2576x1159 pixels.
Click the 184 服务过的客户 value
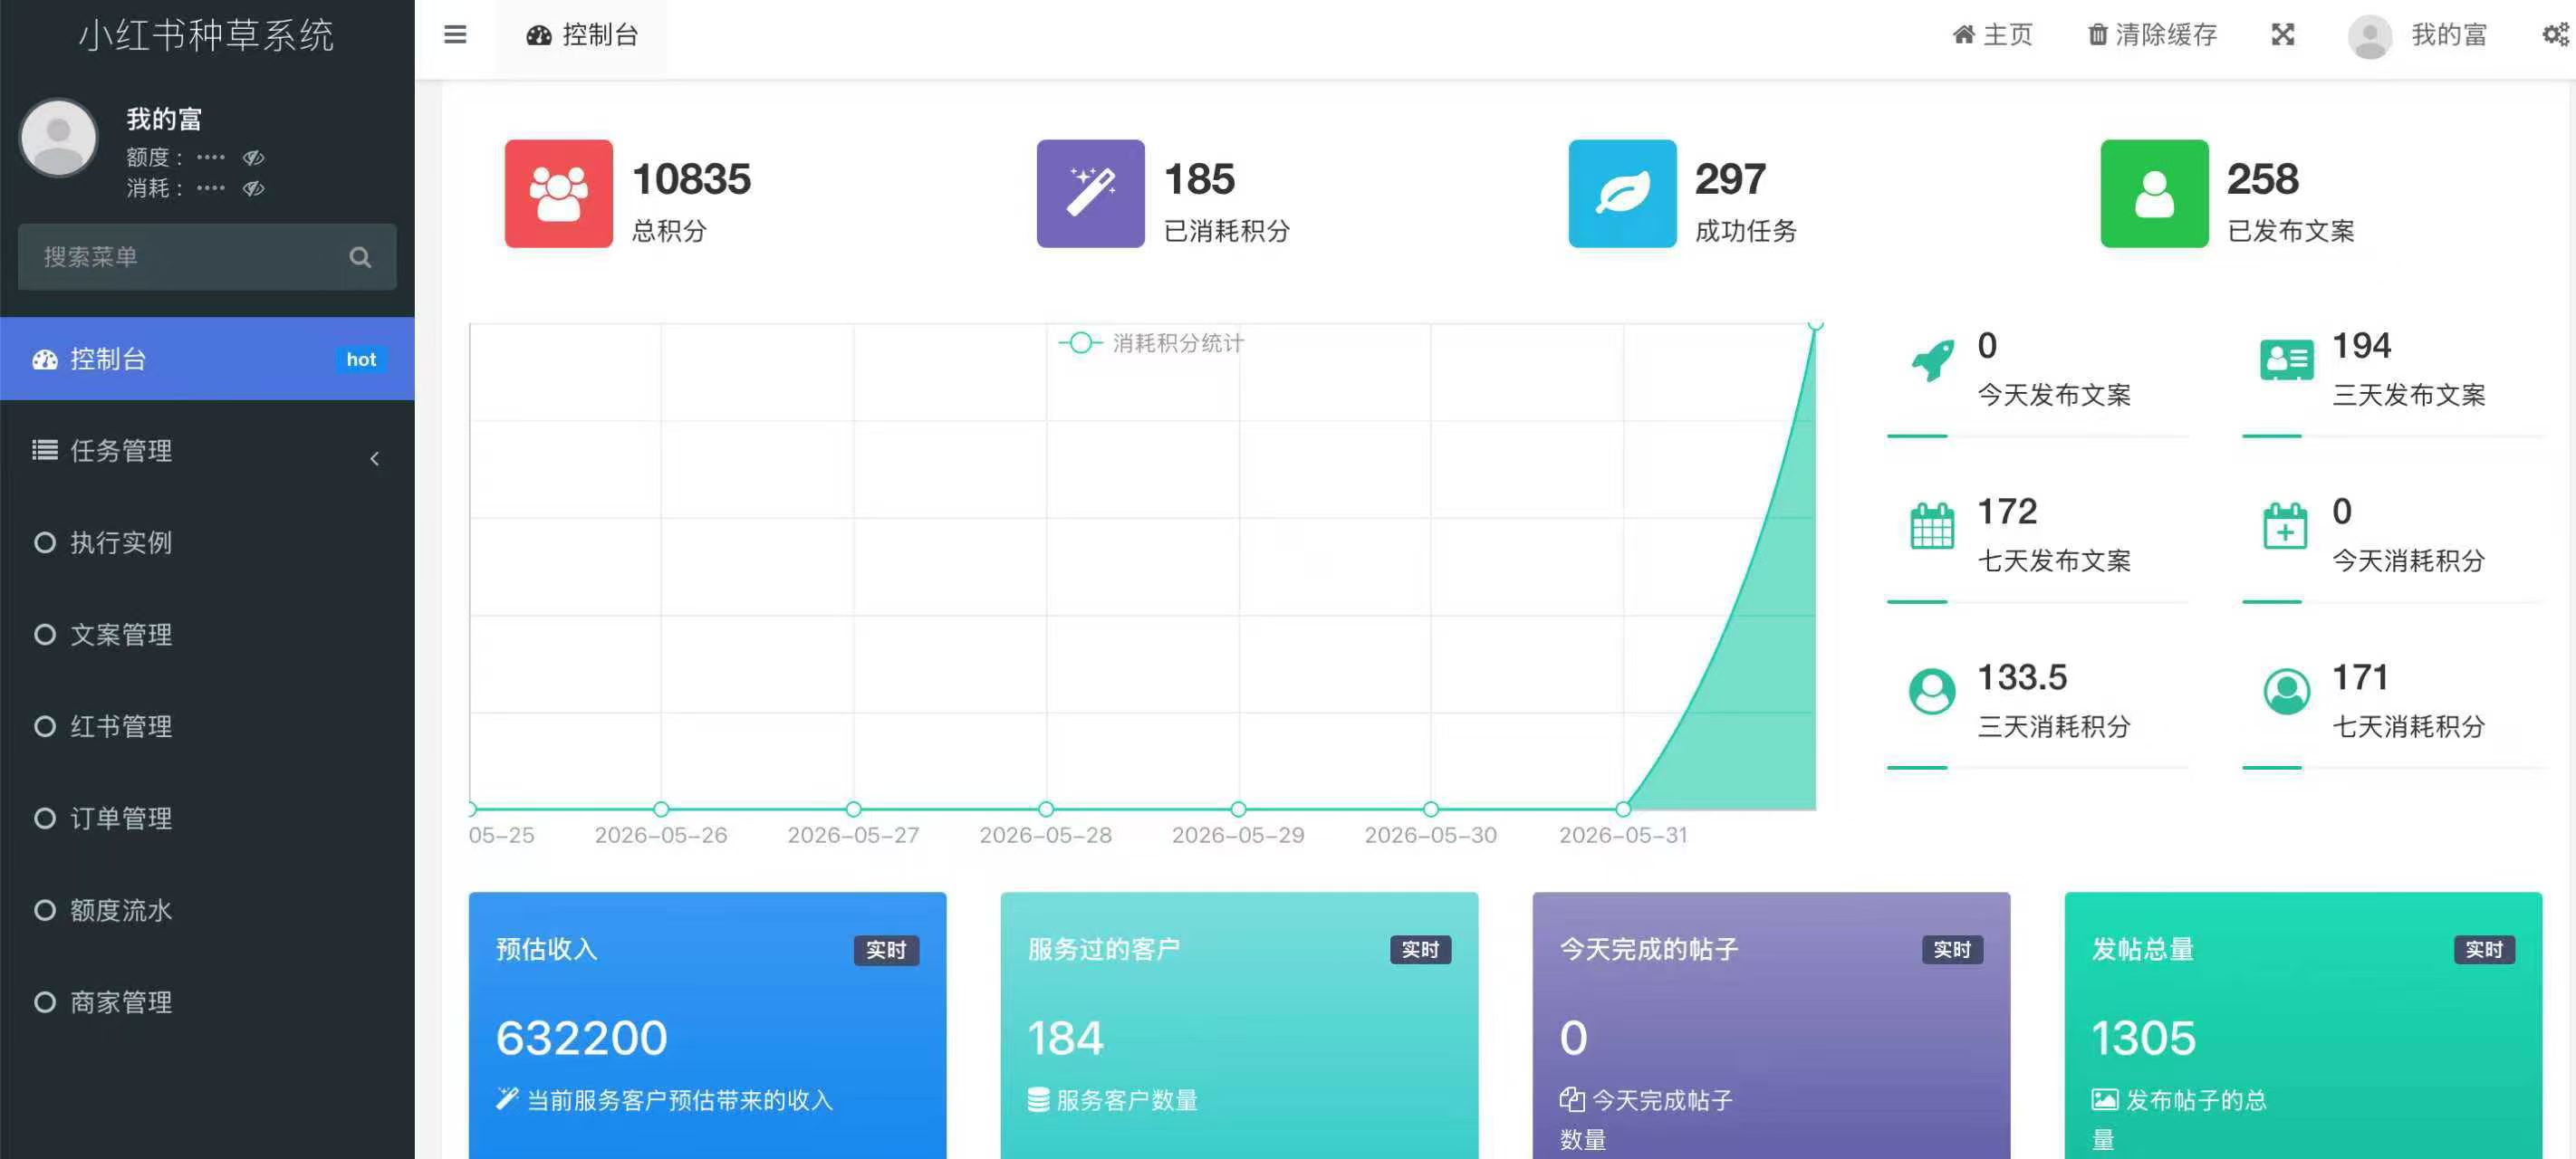(x=1065, y=1038)
